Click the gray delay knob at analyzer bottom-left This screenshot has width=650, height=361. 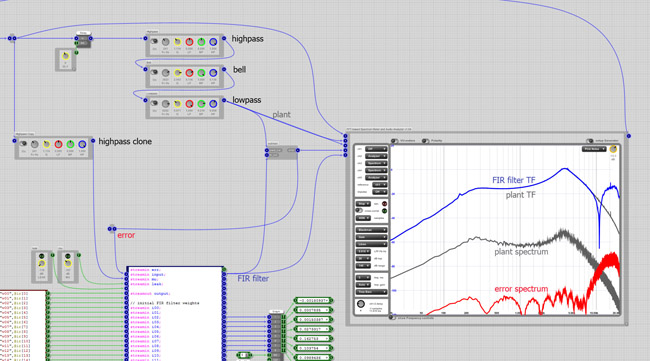pyautogui.click(x=361, y=304)
